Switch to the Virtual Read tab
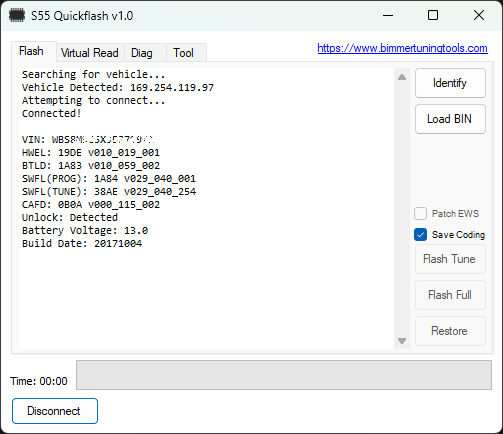This screenshot has height=434, width=503. [x=90, y=53]
